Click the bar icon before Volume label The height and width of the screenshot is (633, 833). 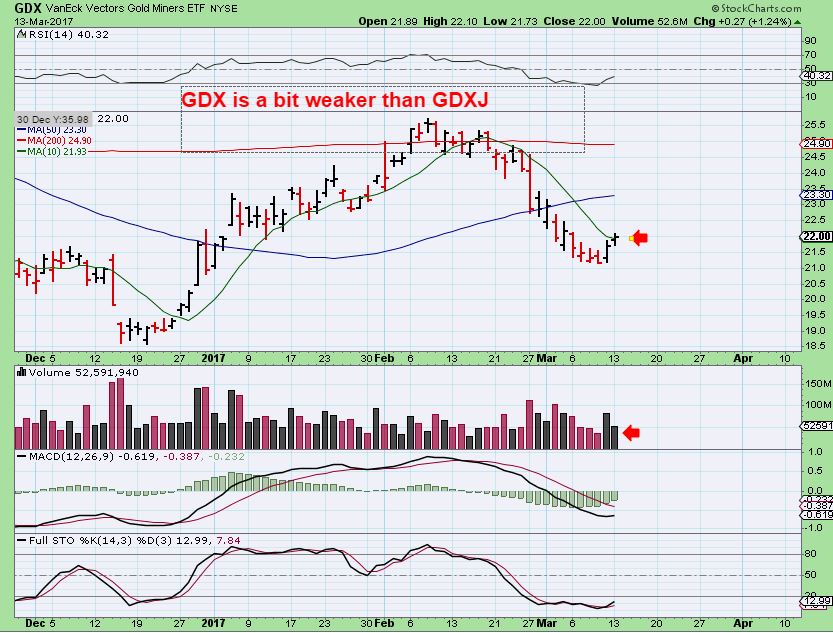click(x=21, y=372)
